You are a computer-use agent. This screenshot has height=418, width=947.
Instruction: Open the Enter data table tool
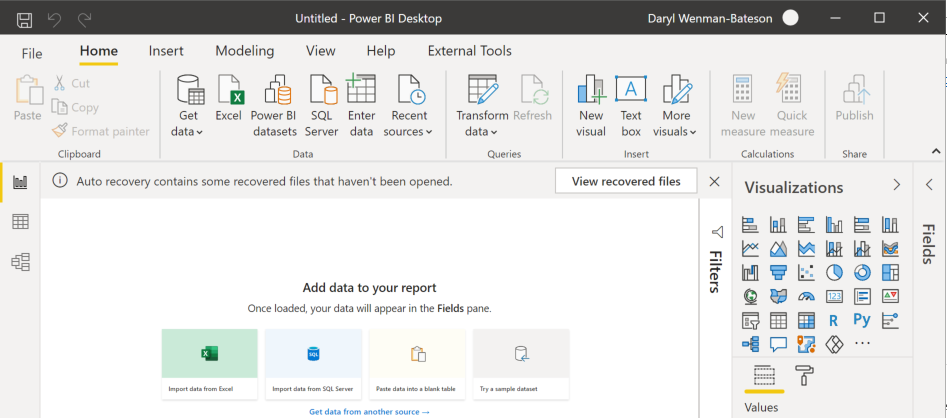(x=361, y=106)
